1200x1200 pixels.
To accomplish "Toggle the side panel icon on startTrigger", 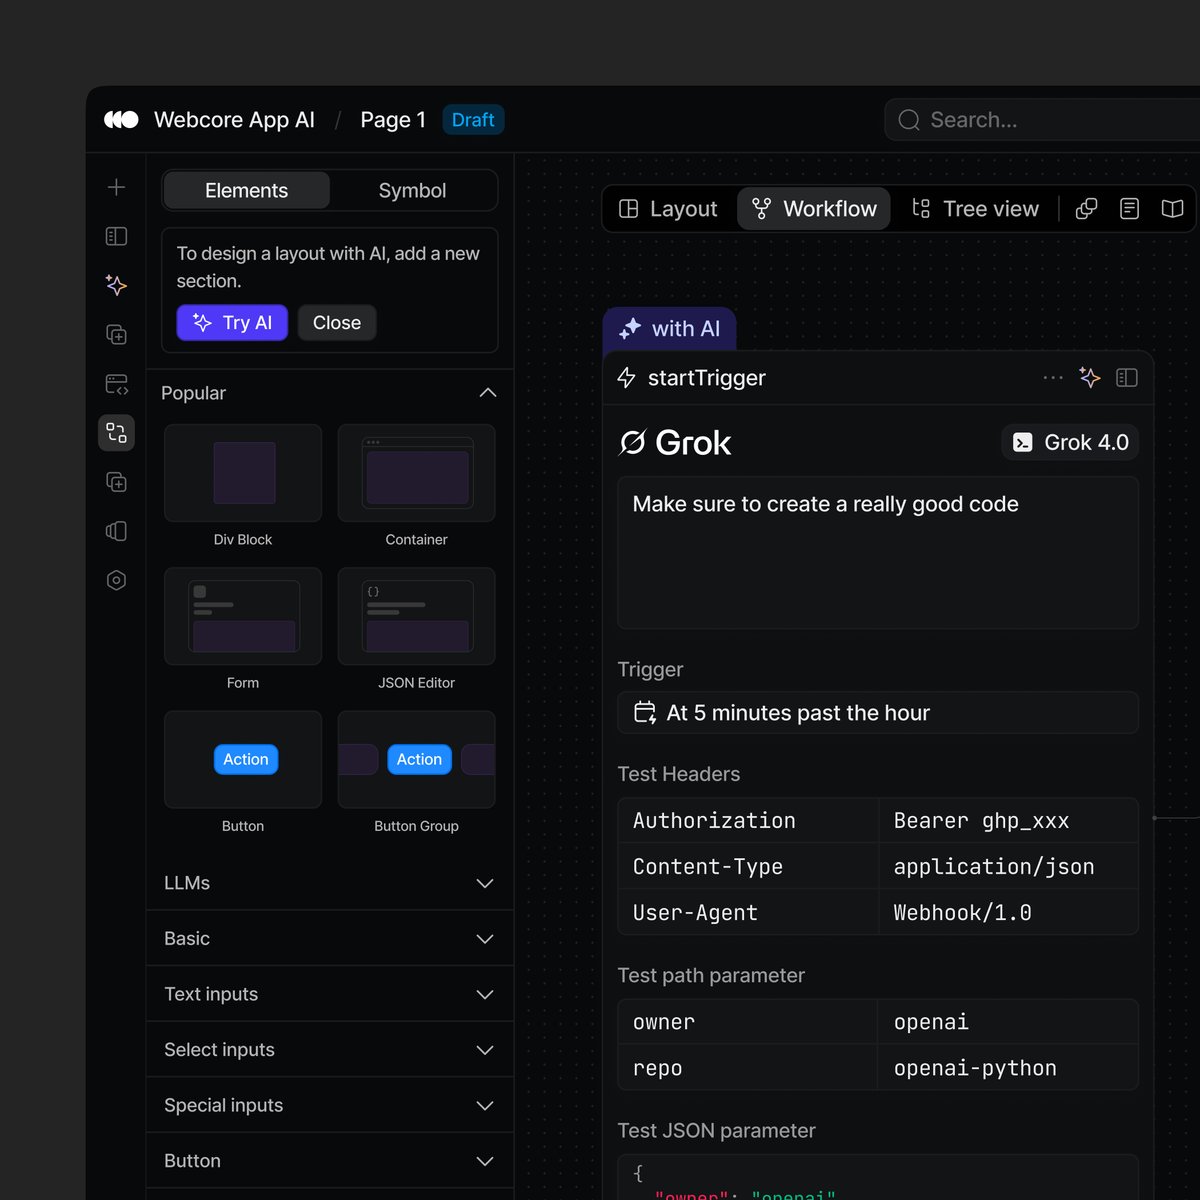I will (1127, 378).
